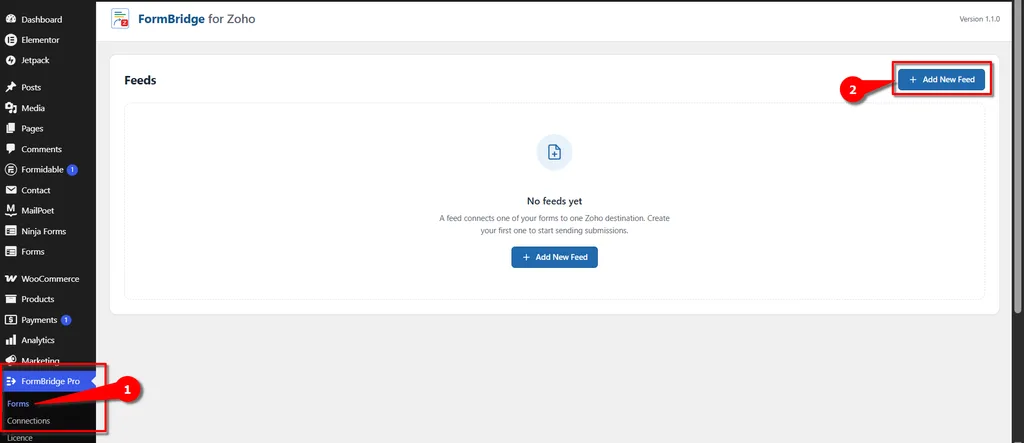
Task: Go to Jetpack menu
Action: 35,60
